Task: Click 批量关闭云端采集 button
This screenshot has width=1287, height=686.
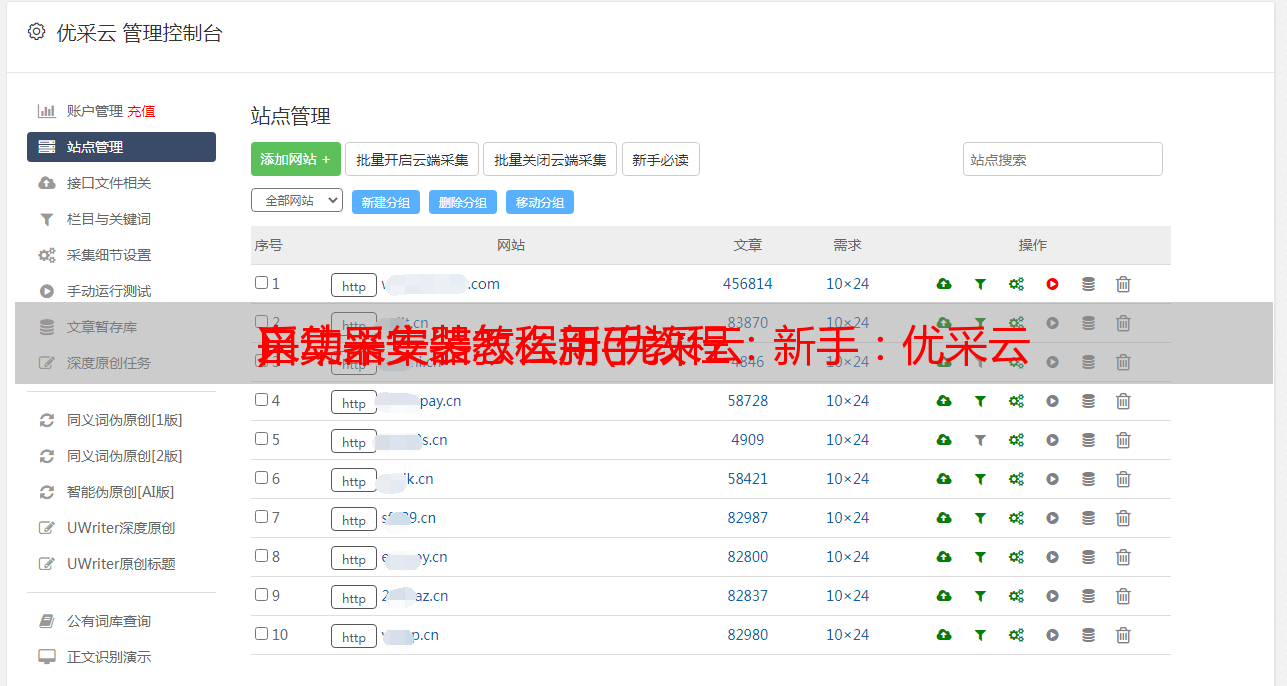Action: coord(550,159)
